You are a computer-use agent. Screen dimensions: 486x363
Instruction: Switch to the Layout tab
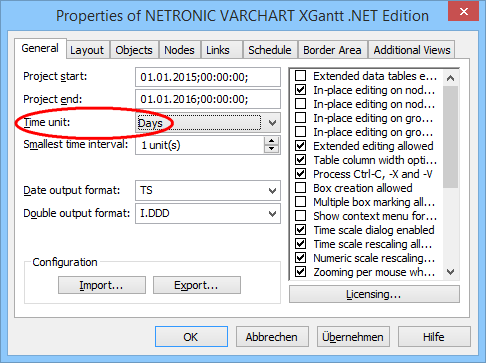[x=87, y=50]
